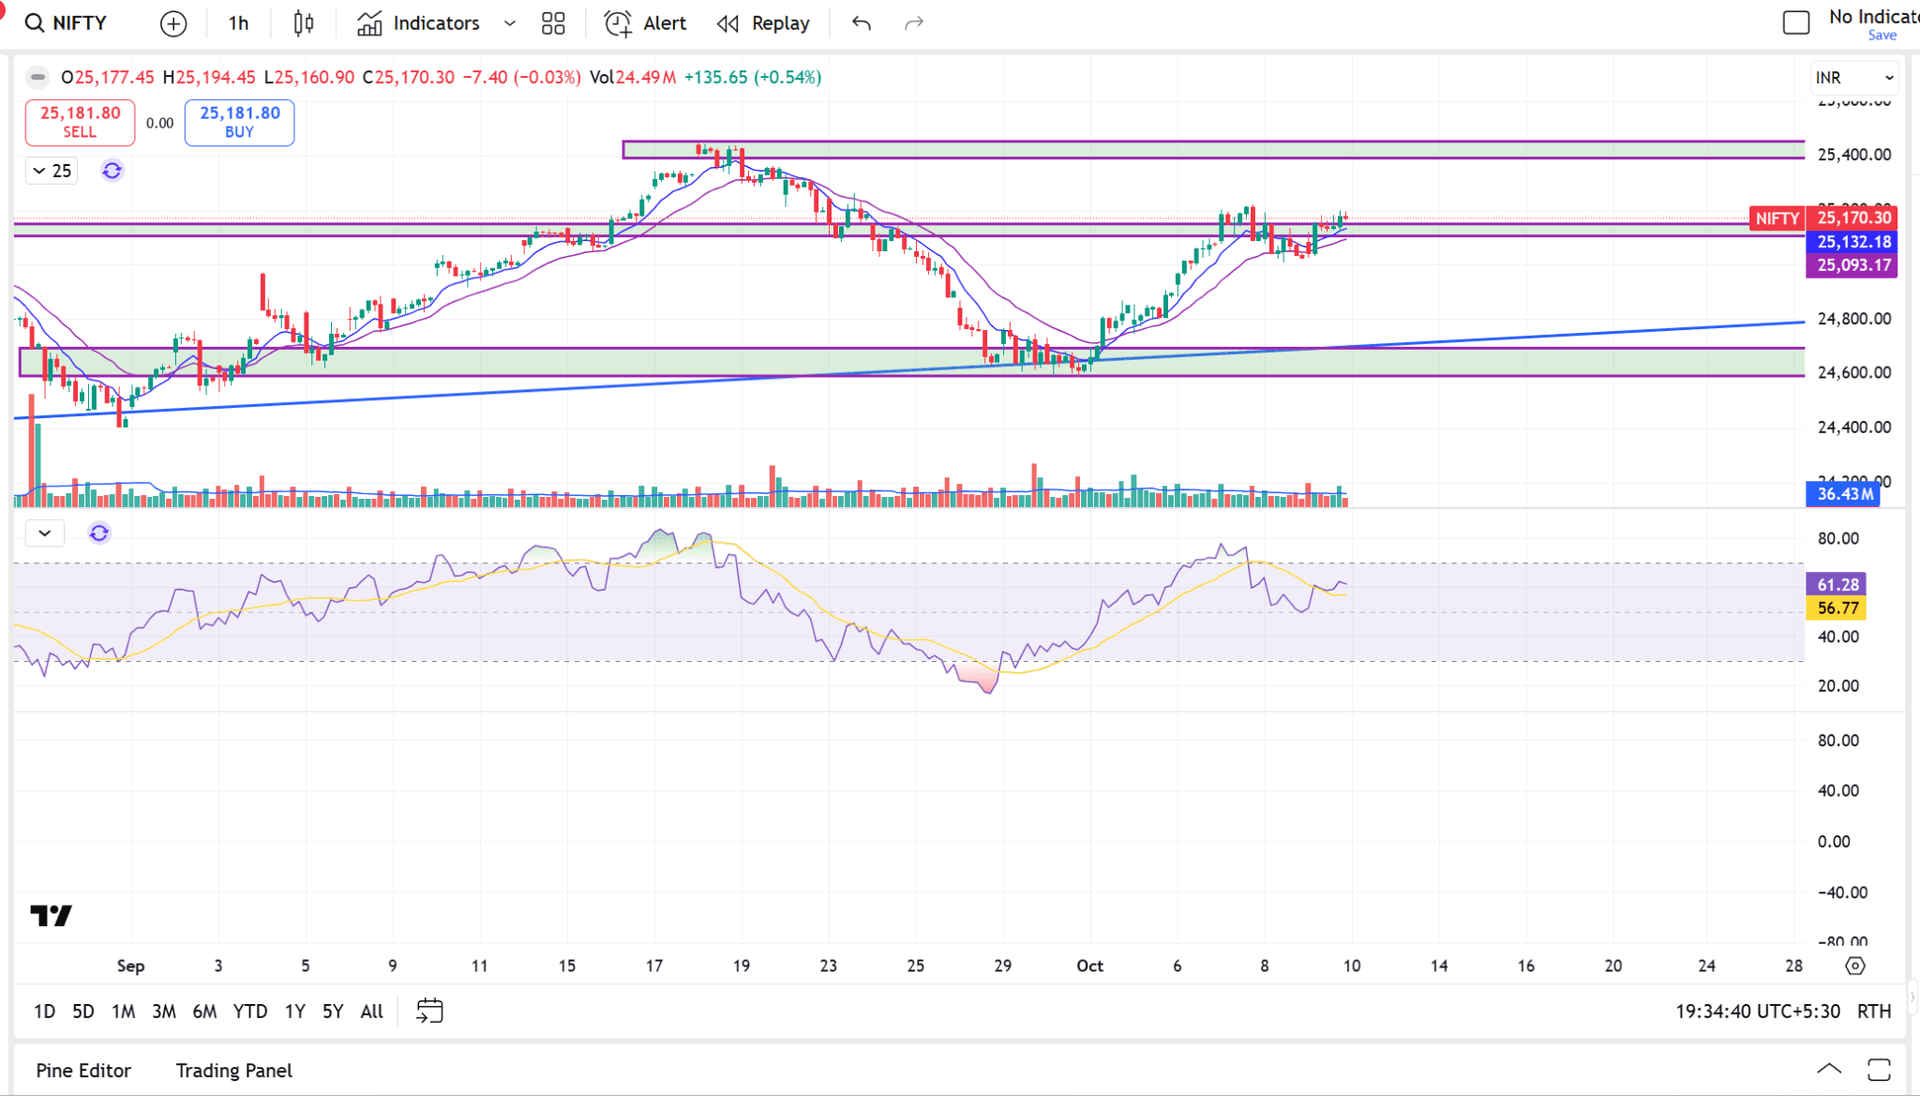Image resolution: width=1920 pixels, height=1096 pixels.
Task: Click the 24,400.00 price axis label
Action: click(1854, 428)
